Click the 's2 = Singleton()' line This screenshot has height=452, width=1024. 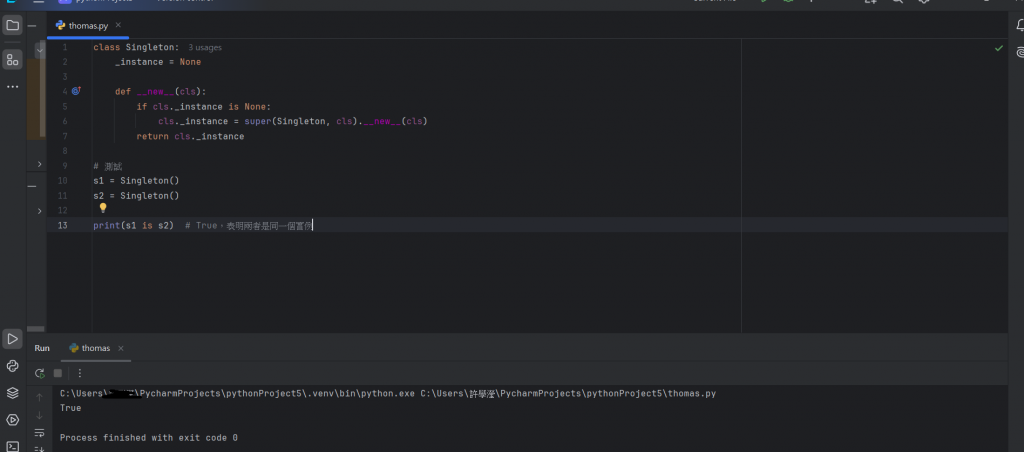point(136,196)
